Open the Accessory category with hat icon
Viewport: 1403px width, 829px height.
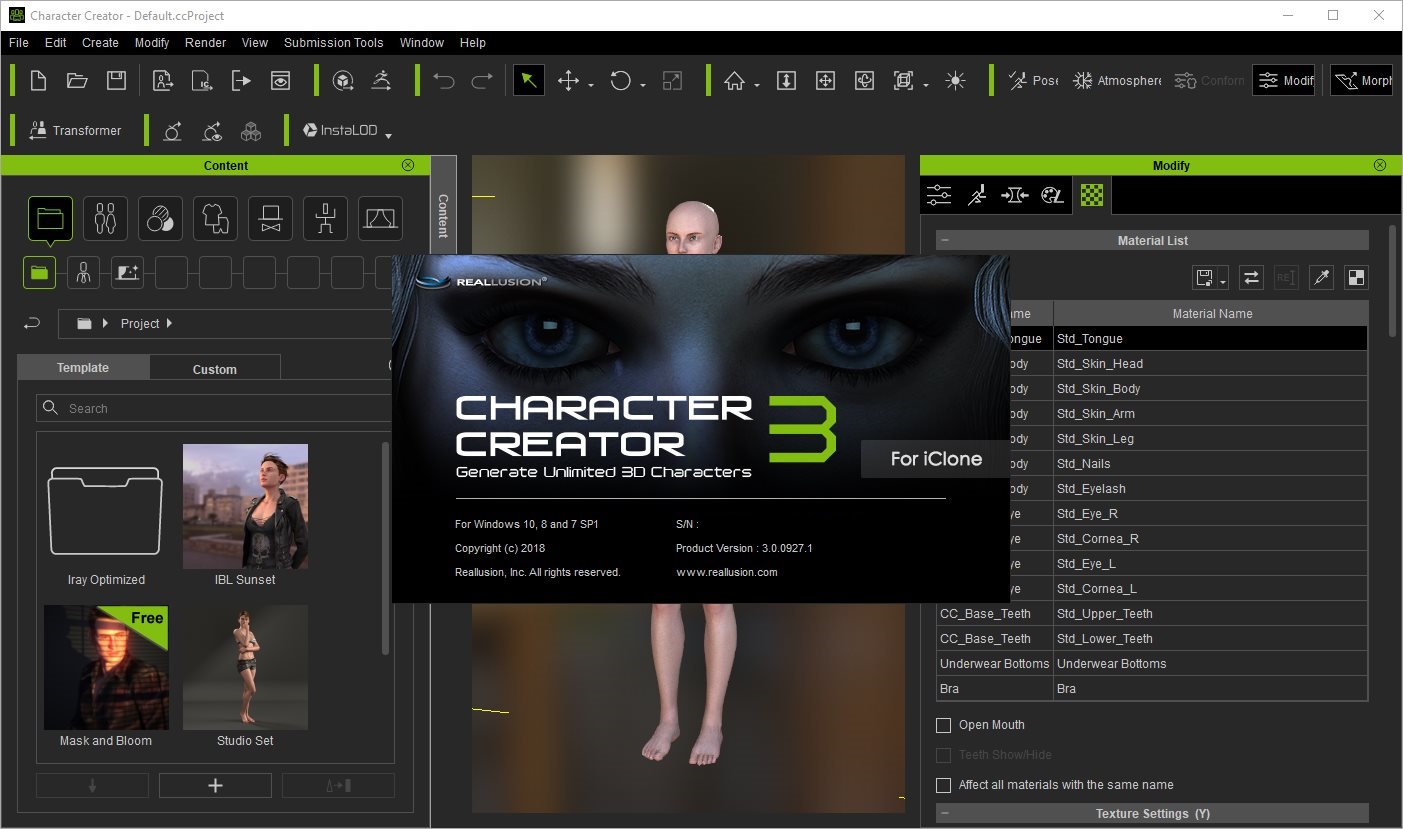pos(270,218)
